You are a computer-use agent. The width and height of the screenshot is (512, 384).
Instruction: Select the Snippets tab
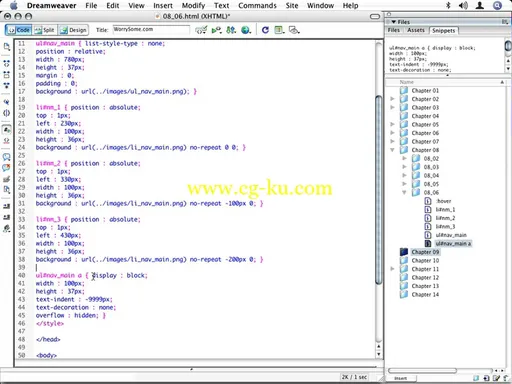click(x=443, y=31)
